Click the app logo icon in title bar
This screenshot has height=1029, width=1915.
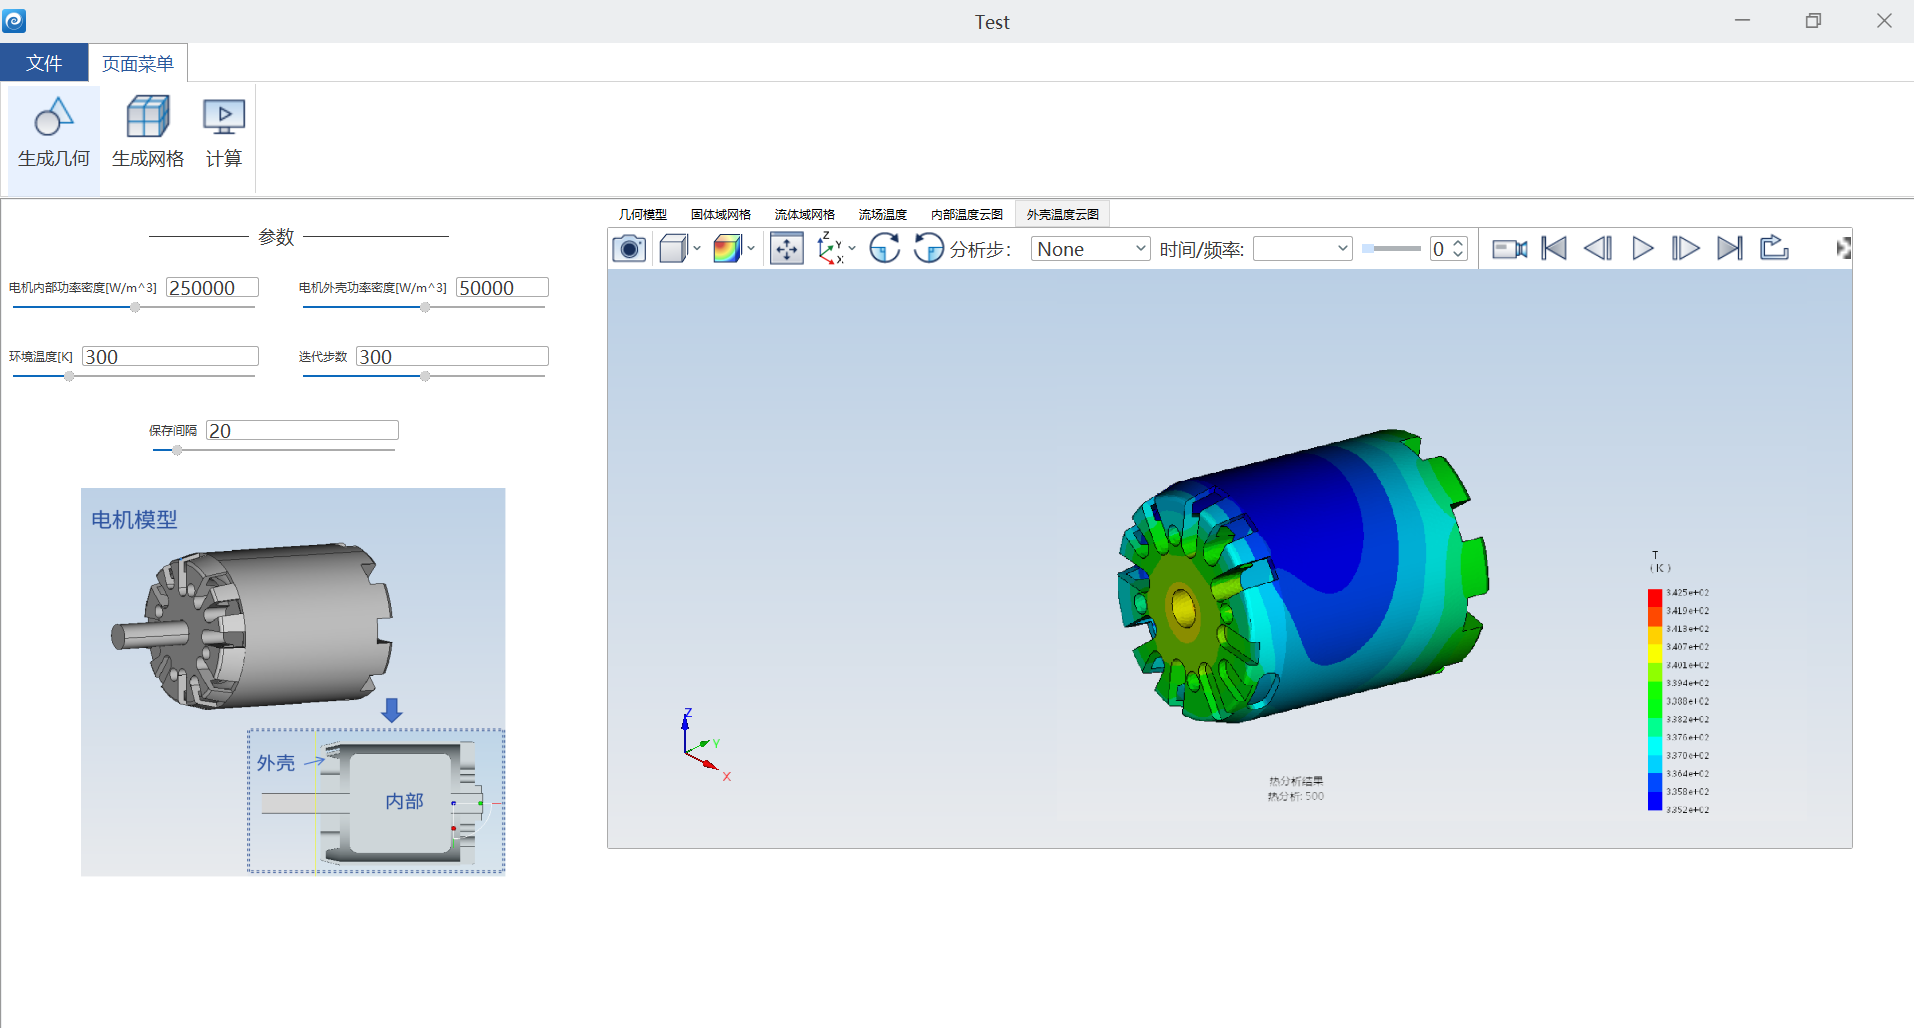[x=14, y=21]
